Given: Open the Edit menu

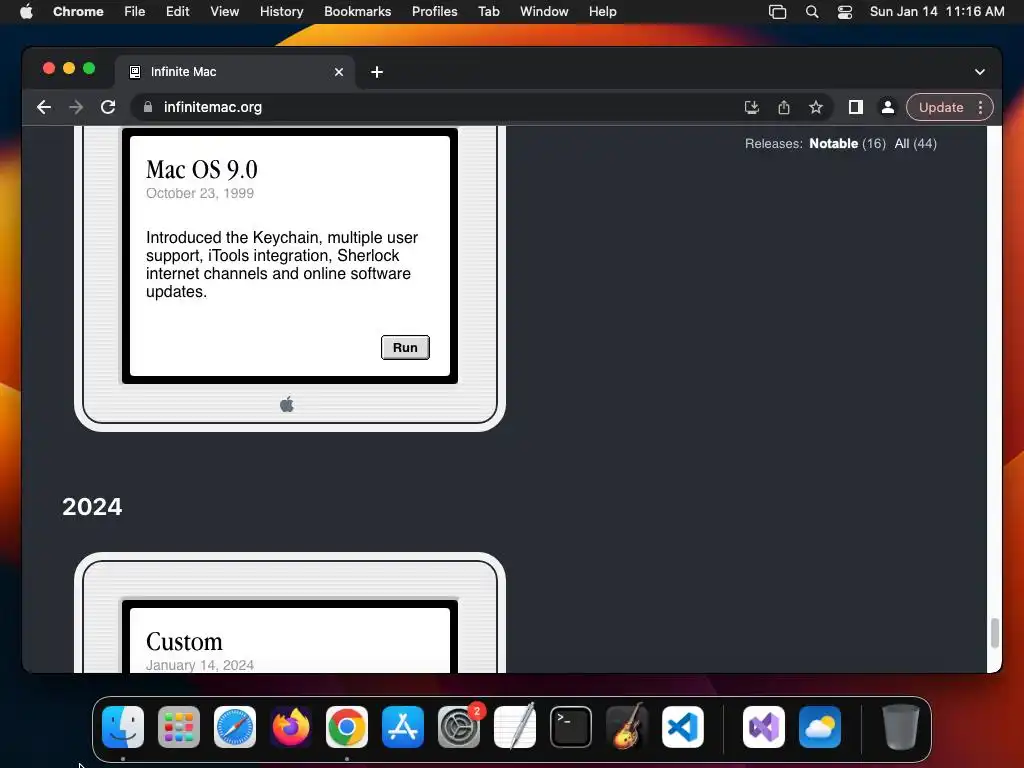Looking at the screenshot, I should tap(178, 11).
